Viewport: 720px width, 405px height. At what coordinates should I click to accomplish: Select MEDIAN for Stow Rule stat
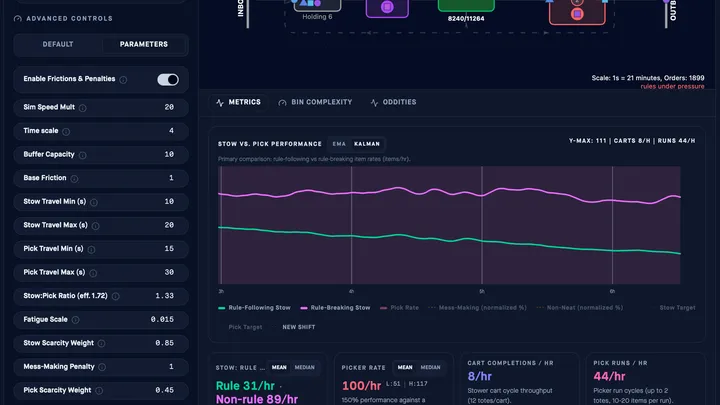pos(304,367)
